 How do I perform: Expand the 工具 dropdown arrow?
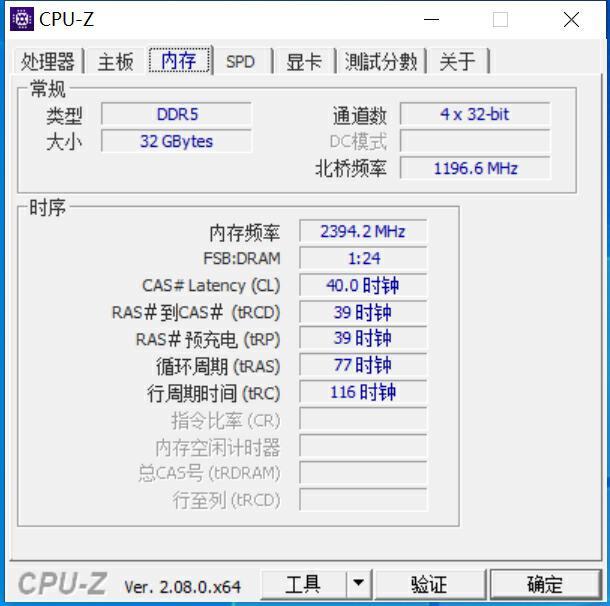point(359,584)
